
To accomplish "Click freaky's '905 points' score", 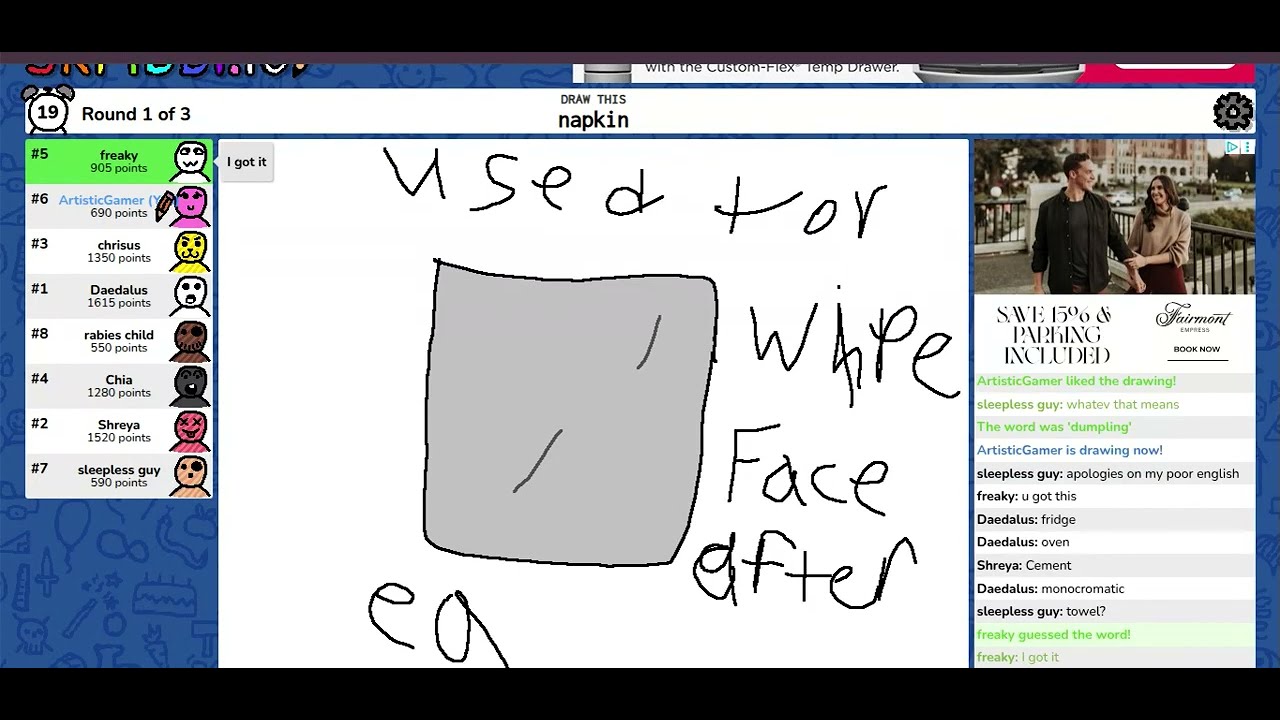I will tap(119, 168).
